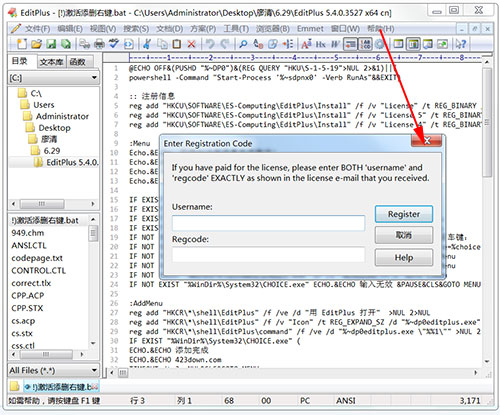
Task: Toggle the Hex viewer Hx icon
Action: (x=321, y=44)
